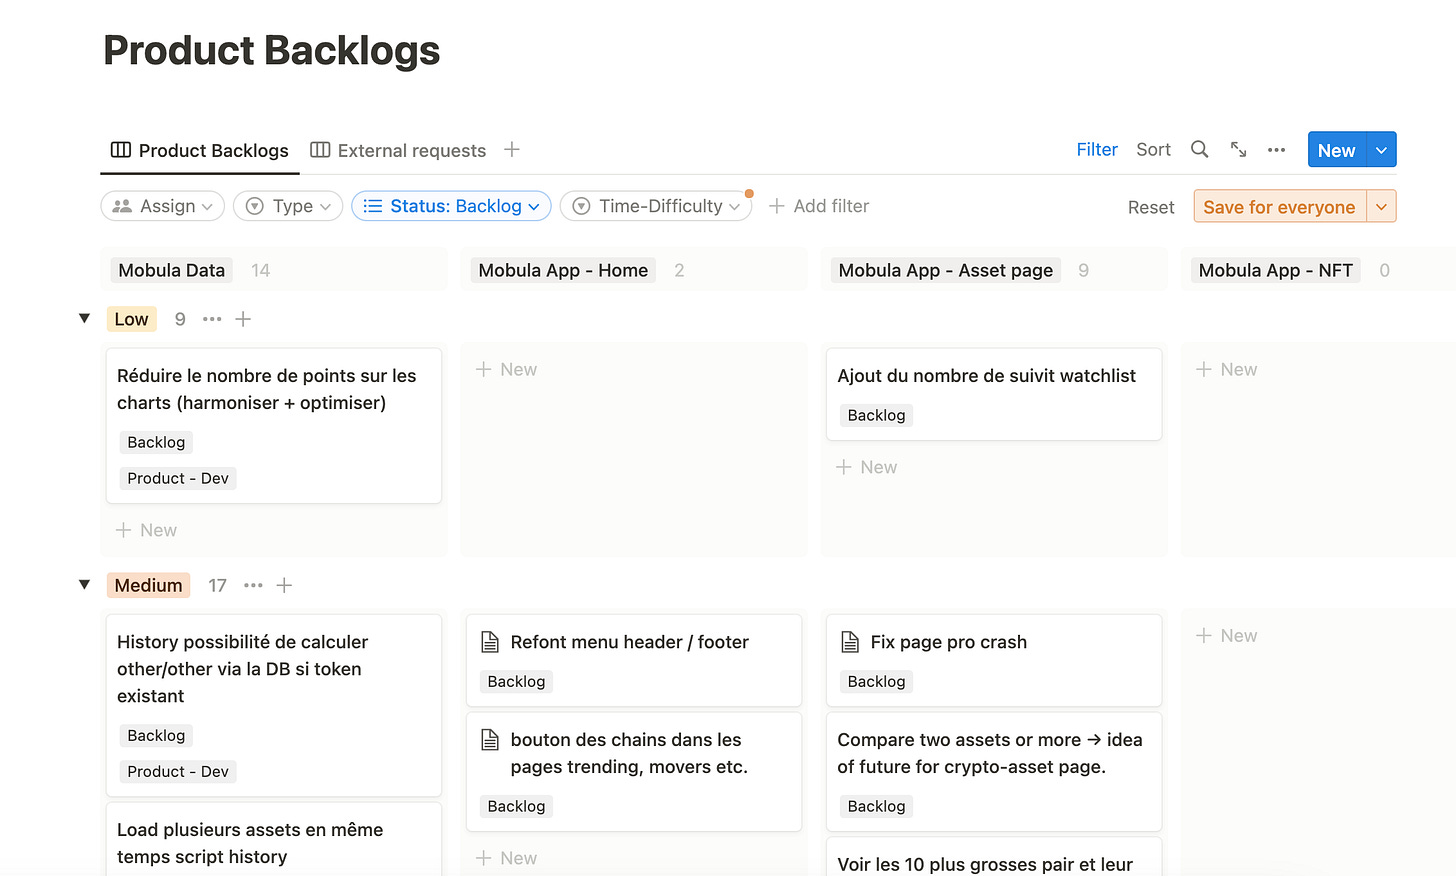The image size is (1456, 876).
Task: Switch to Product Backlogs tab
Action: 200,150
